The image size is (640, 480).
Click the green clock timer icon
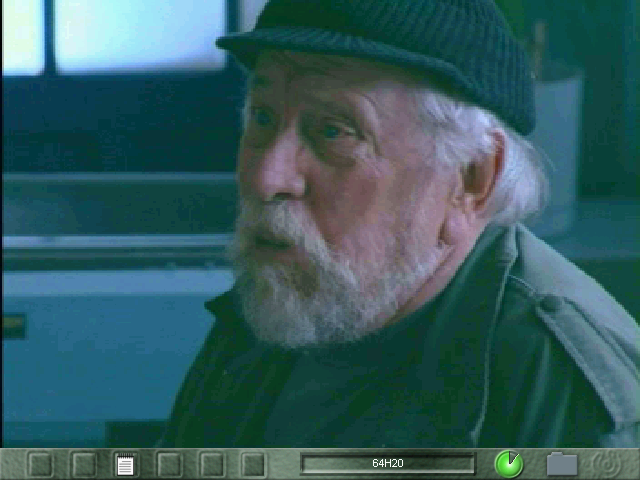click(509, 464)
